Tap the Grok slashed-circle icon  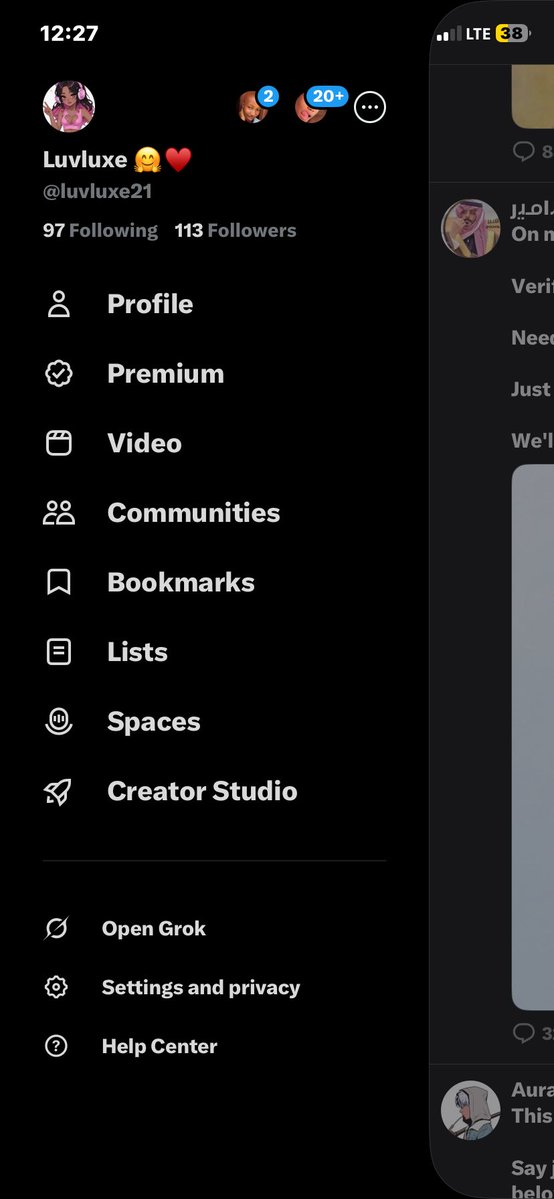57,928
